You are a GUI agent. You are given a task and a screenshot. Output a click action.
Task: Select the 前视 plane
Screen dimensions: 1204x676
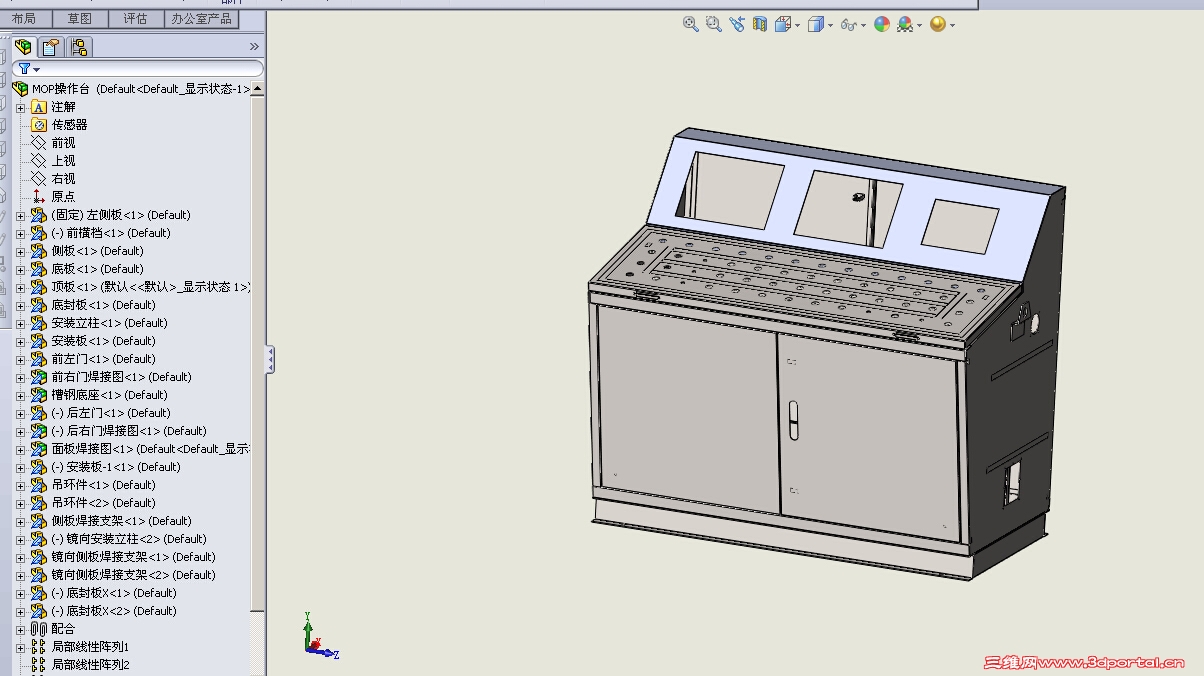63,143
